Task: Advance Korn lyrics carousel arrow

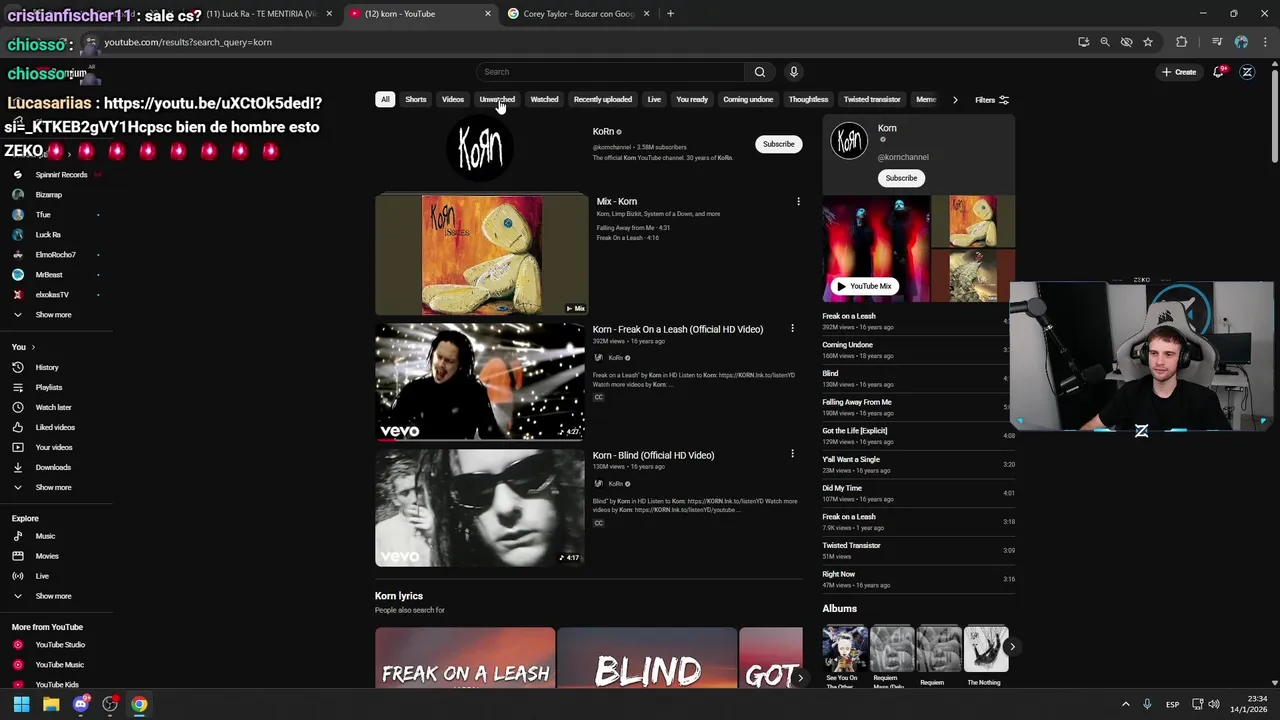Action: [x=800, y=678]
